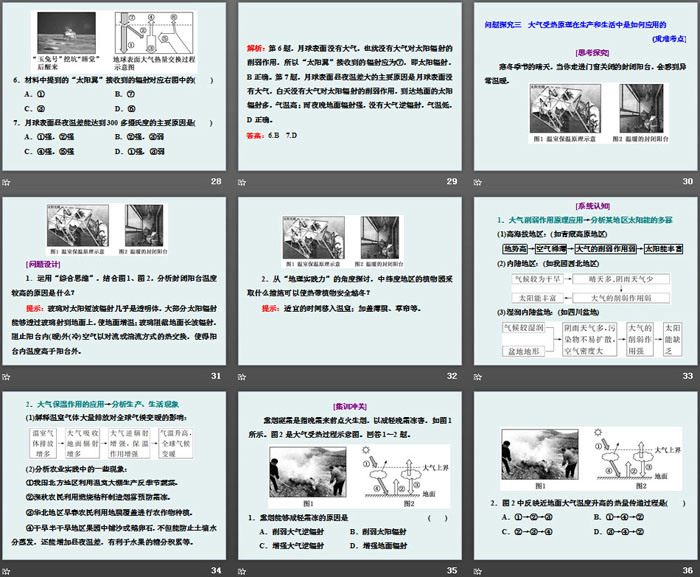700x577 pixels.
Task: Click the animation star icon under slide 36
Action: 476,570
